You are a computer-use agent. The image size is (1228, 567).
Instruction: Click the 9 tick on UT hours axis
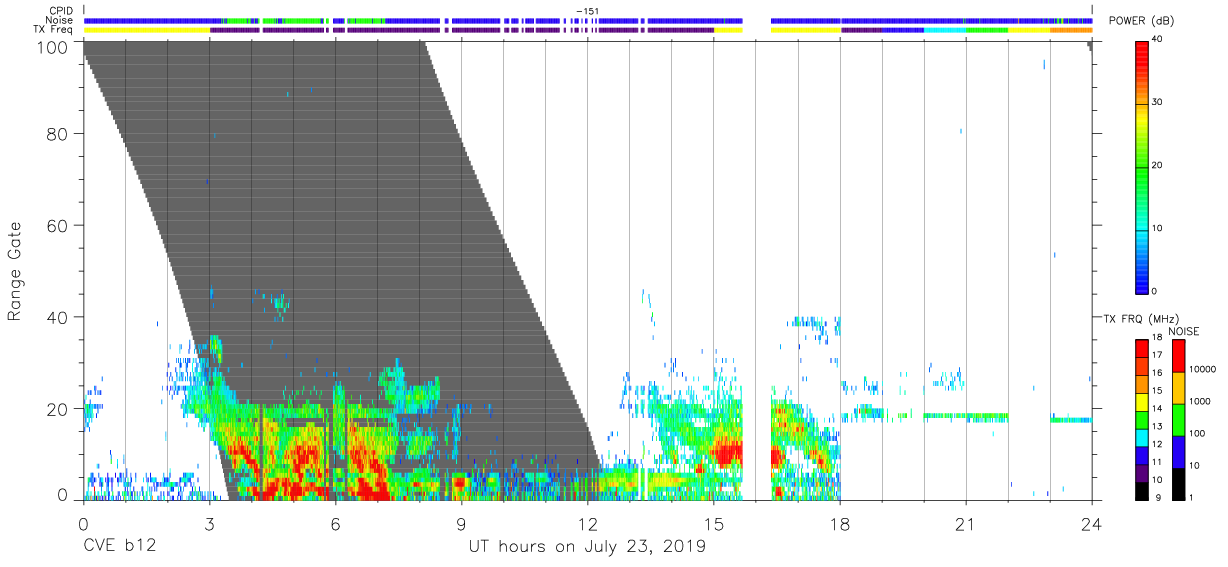point(461,525)
